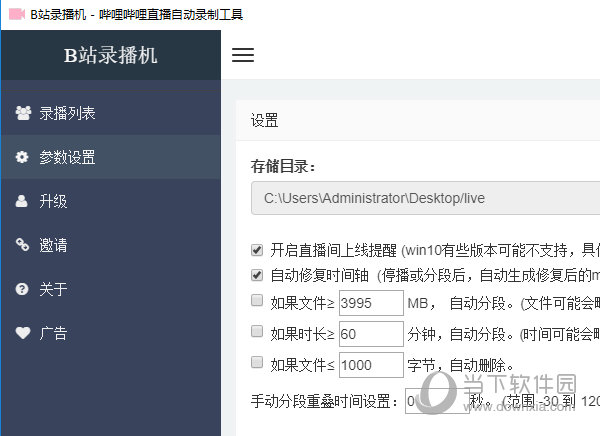Screen dimensions: 600x436
Task: Enable the 如果文件≥ MB auto-split checkbox
Action: pos(257,300)
